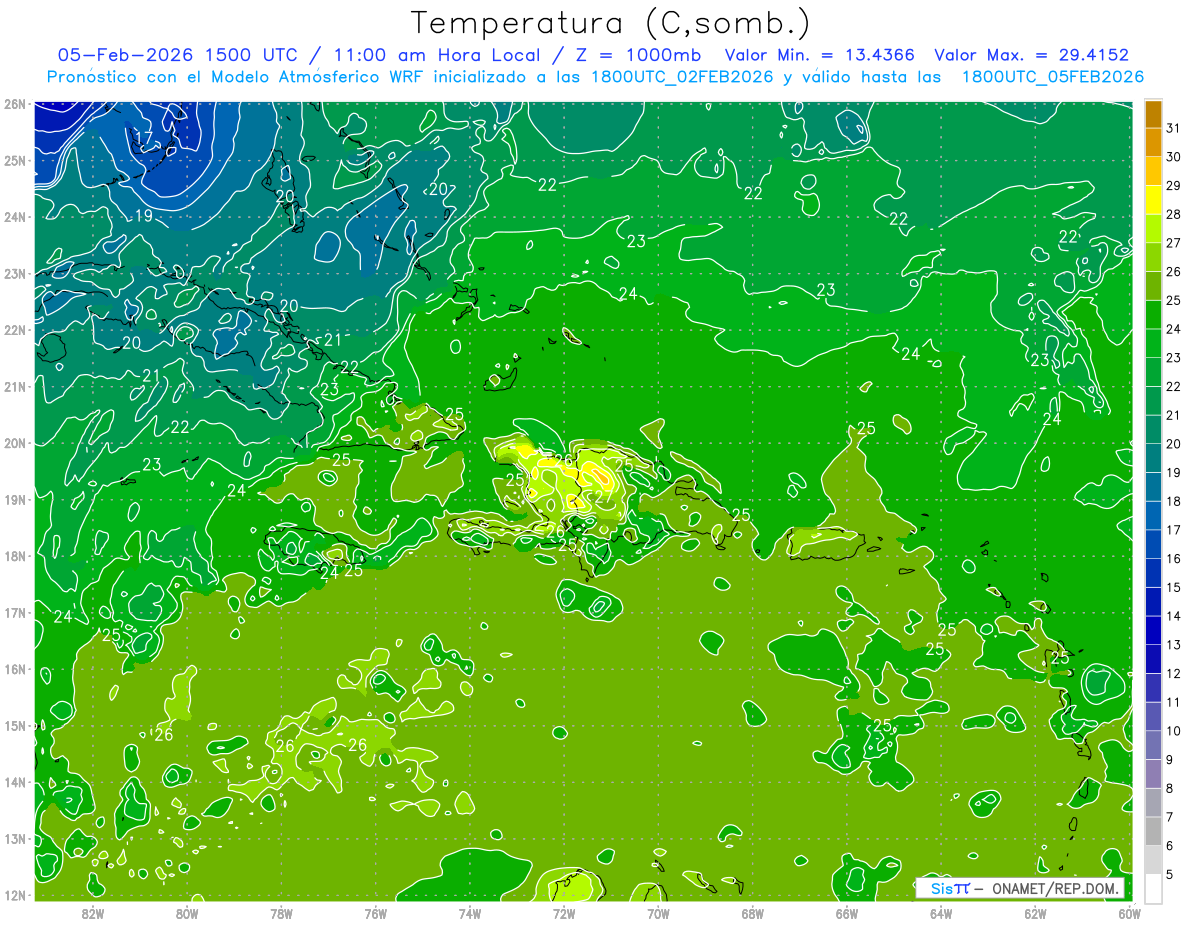Viewport: 1200px width, 927px height.
Task: Pick the yellow legend swatch between 28 and 29
Action: (1153, 200)
